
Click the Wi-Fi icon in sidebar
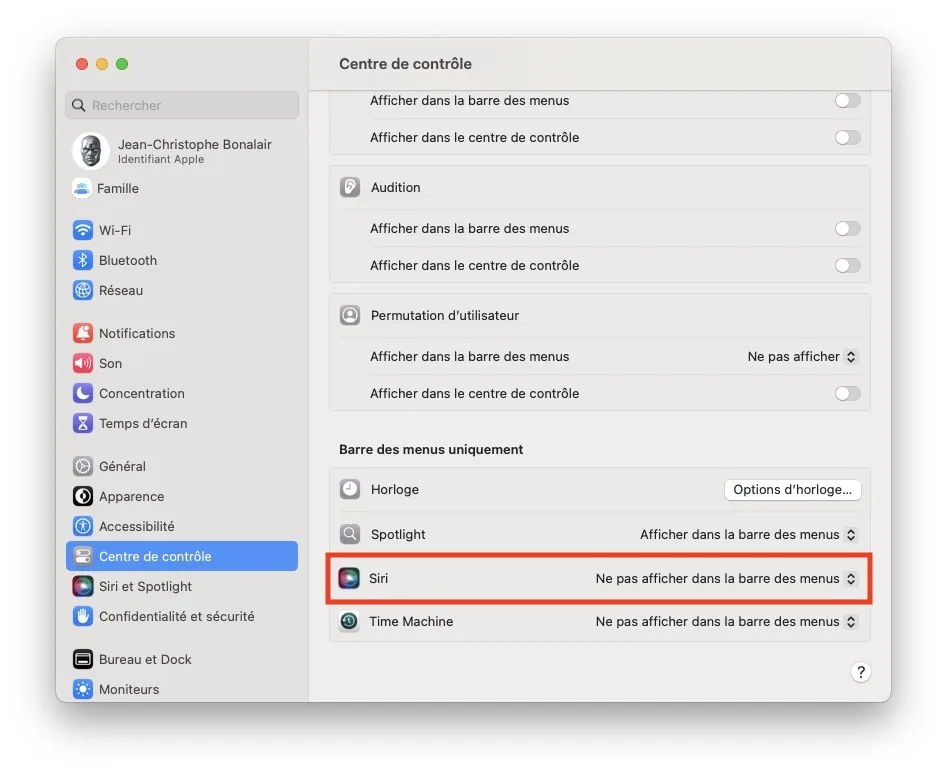83,230
